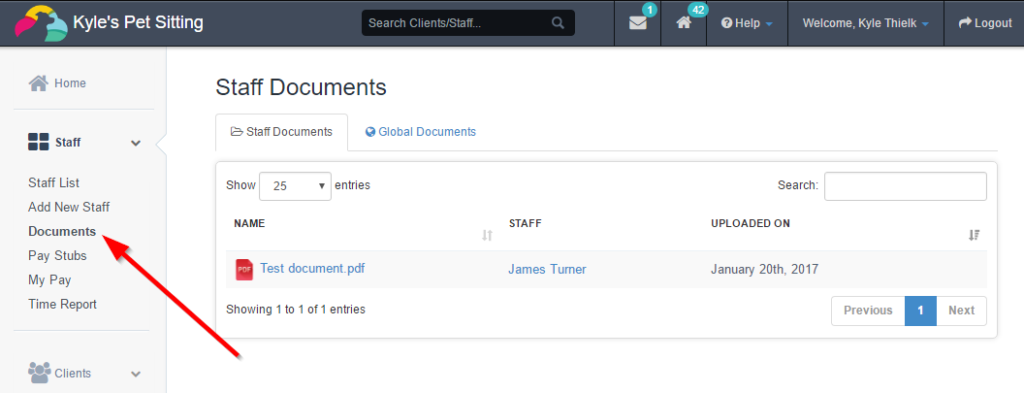
Task: Click the Logout arrow icon
Action: [x=965, y=23]
